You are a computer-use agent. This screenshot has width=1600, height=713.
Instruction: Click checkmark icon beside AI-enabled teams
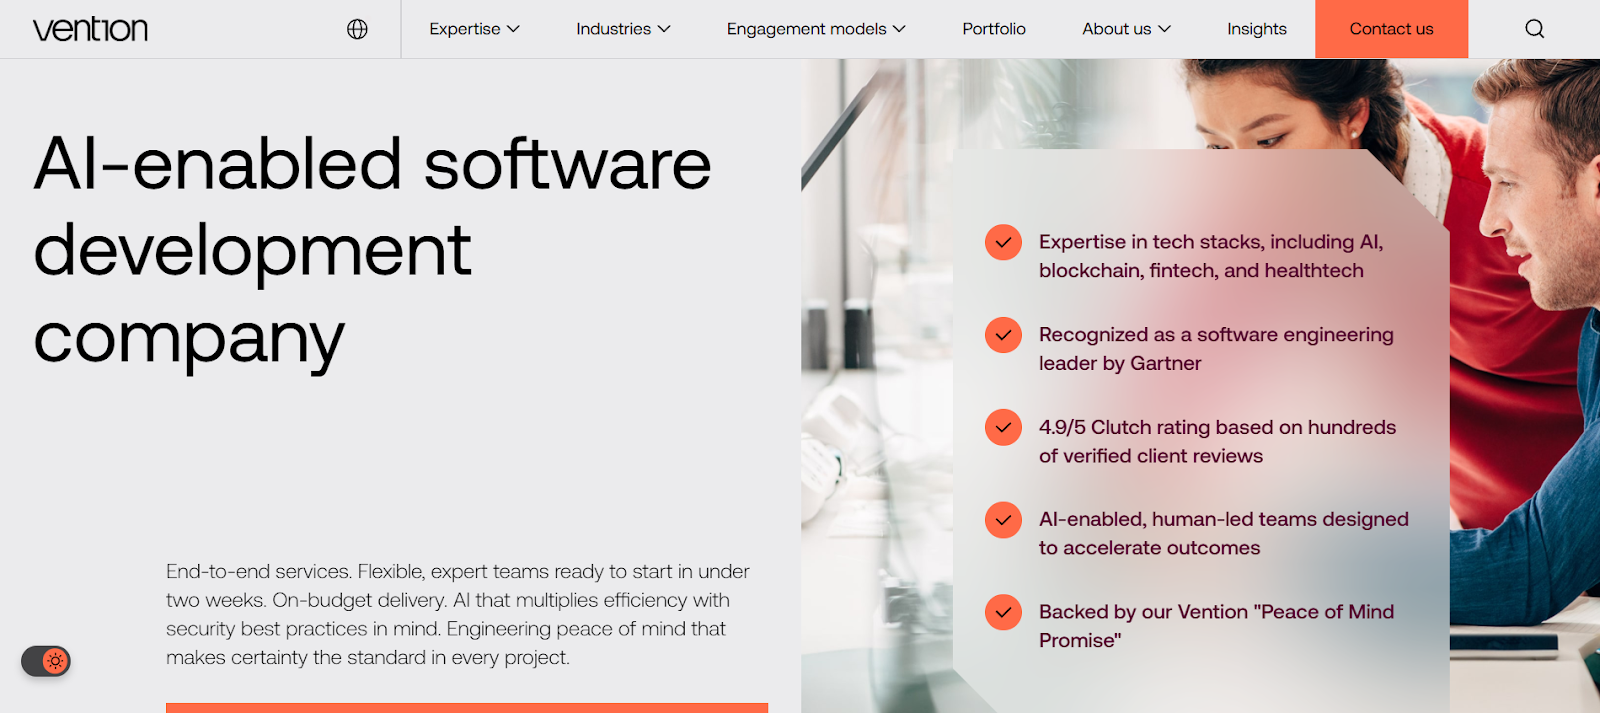[1003, 520]
